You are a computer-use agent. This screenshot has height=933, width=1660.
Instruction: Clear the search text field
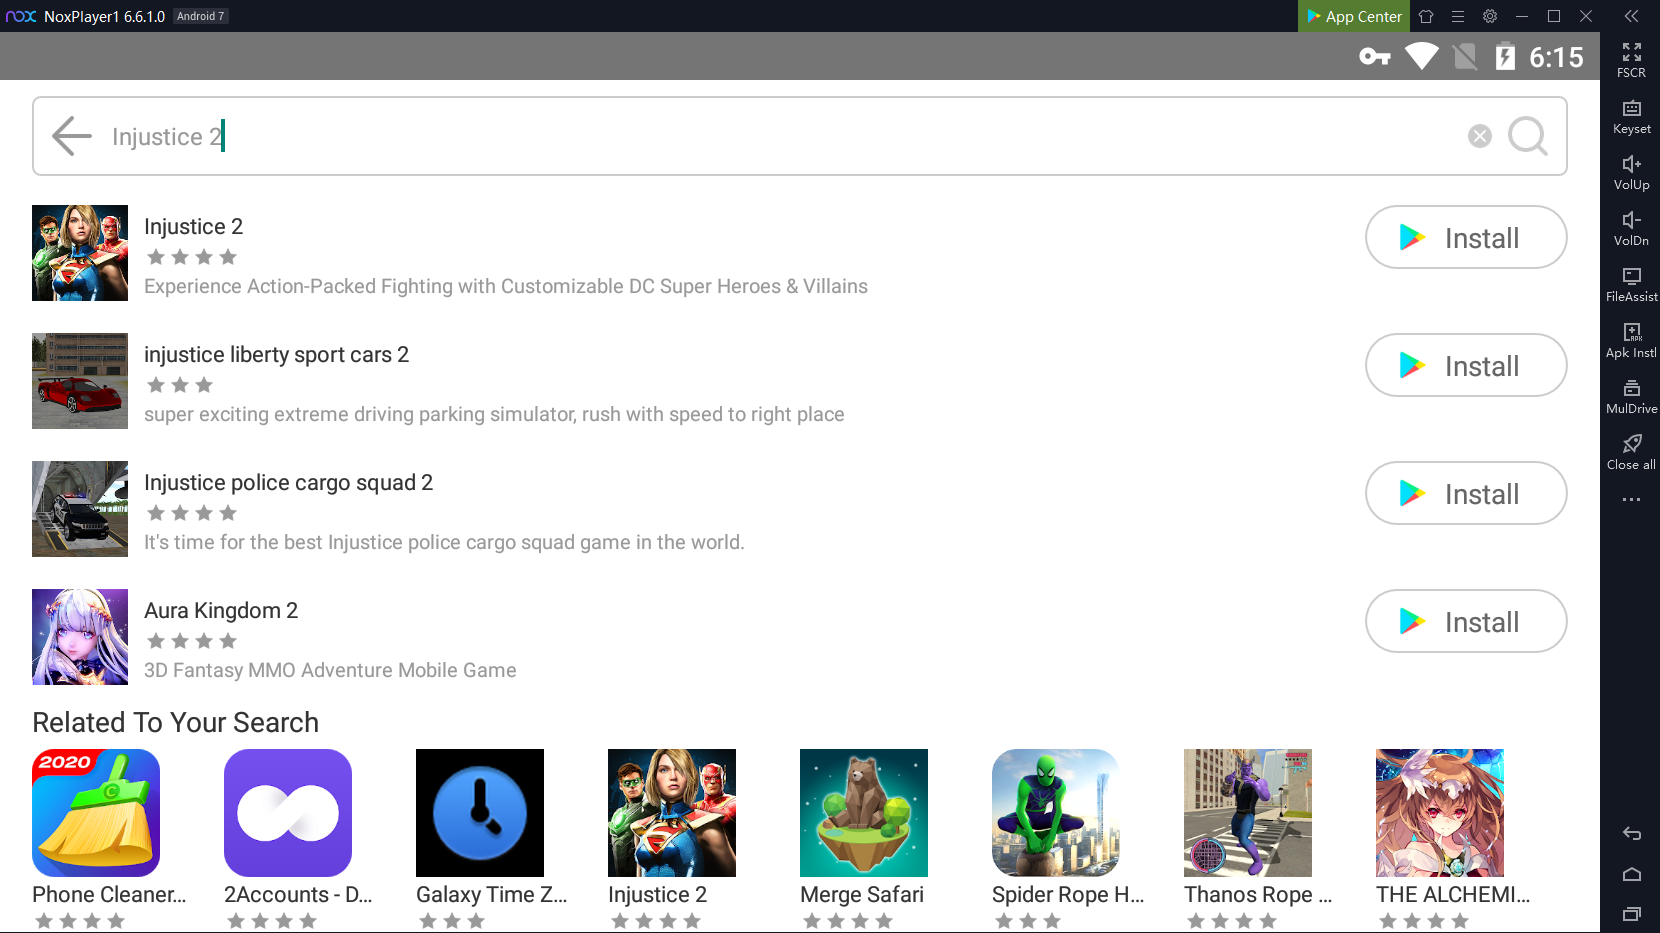click(1480, 136)
